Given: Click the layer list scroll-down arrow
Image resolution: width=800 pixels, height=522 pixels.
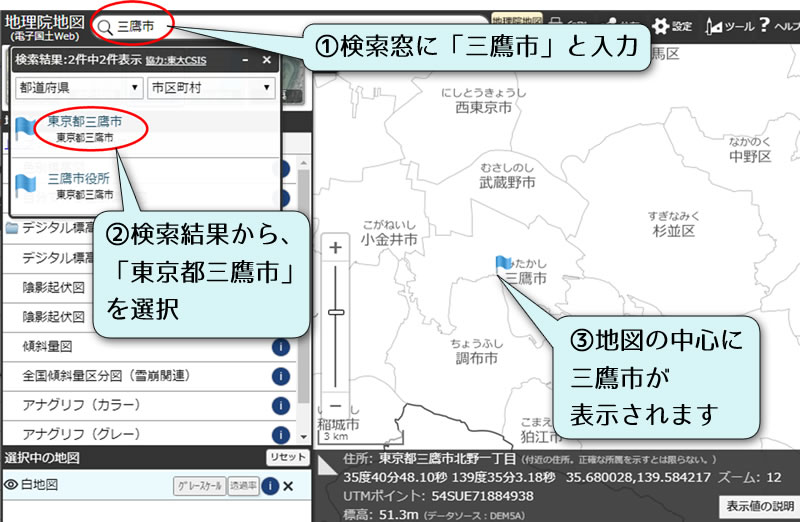Looking at the screenshot, I should tap(304, 437).
